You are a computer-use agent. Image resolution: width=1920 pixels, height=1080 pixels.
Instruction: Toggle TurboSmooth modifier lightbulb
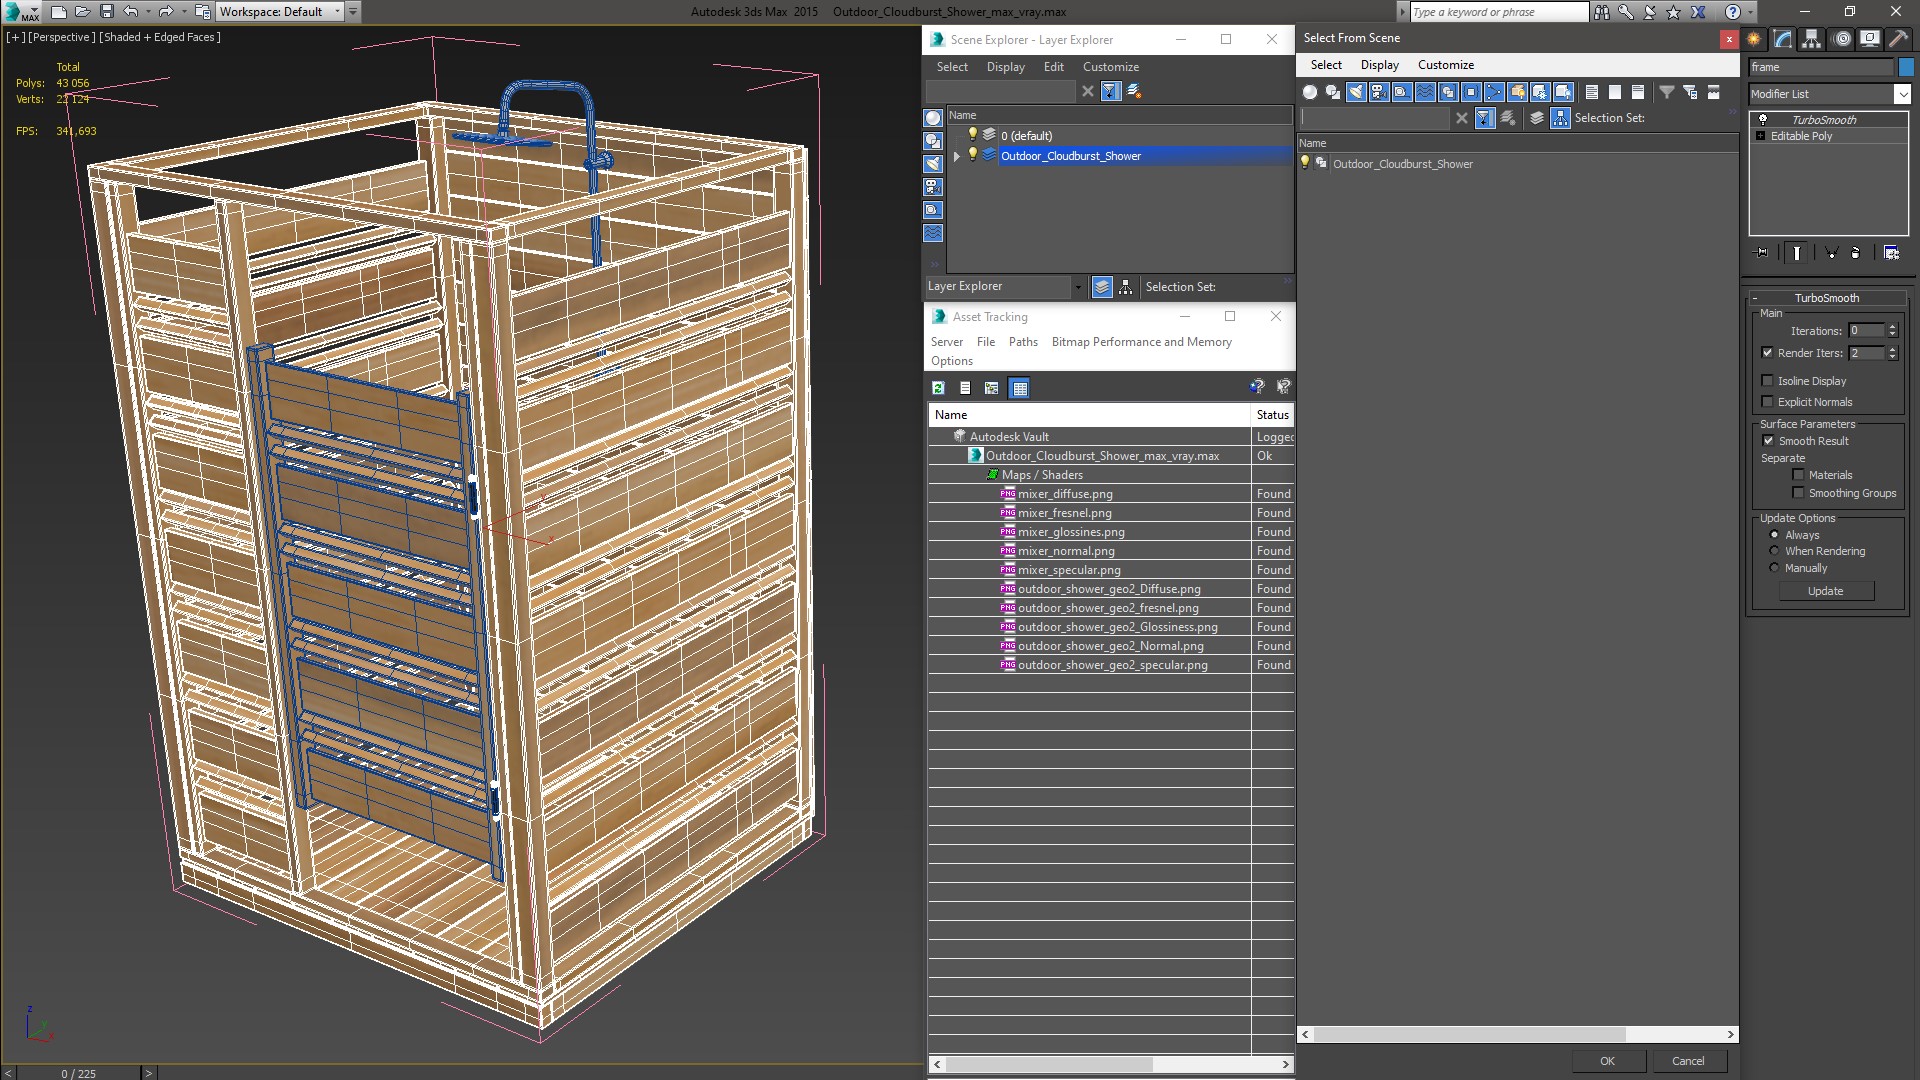click(x=1763, y=120)
